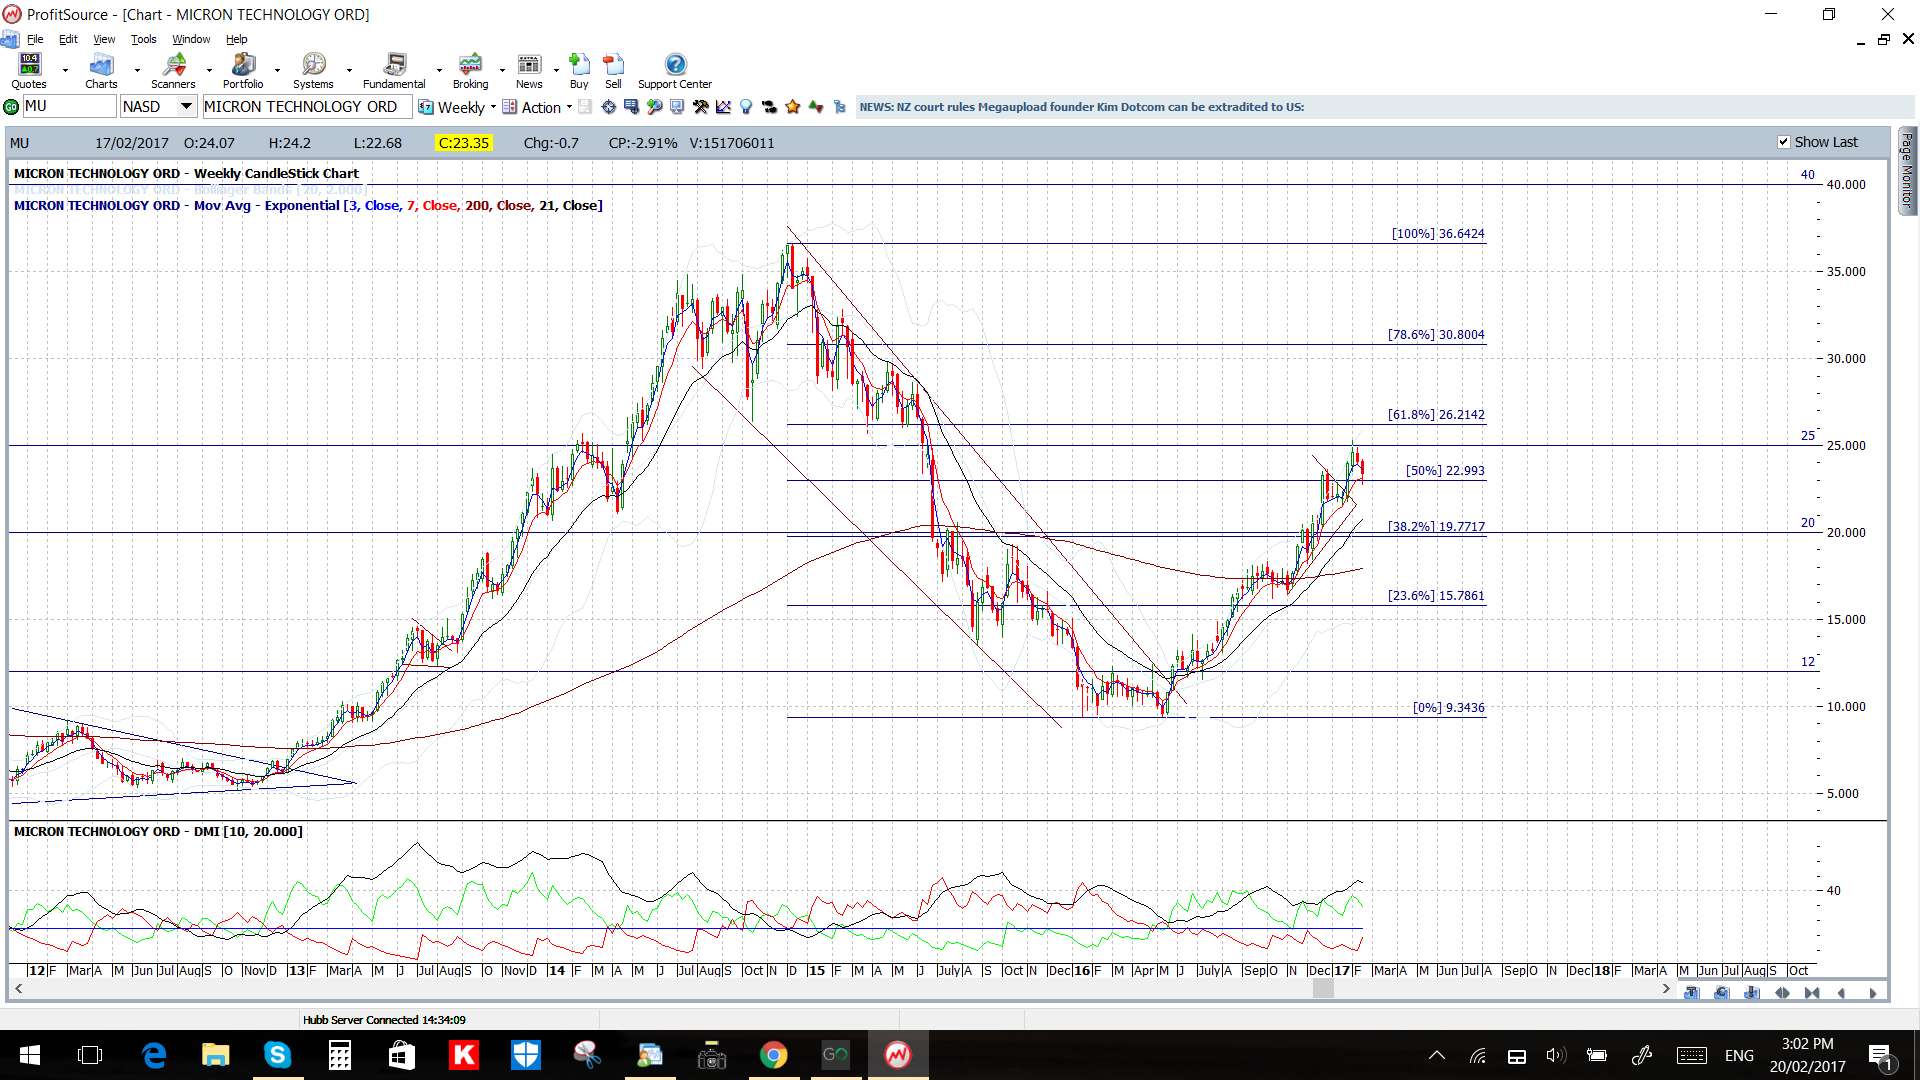The image size is (1920, 1080).
Task: Click the compress/expand horizontal arrows icon
Action: (x=1782, y=993)
